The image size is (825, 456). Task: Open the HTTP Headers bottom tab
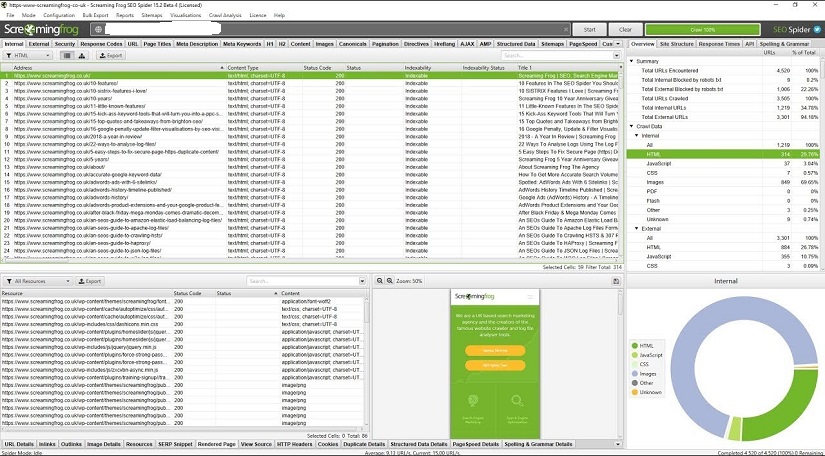coord(295,444)
